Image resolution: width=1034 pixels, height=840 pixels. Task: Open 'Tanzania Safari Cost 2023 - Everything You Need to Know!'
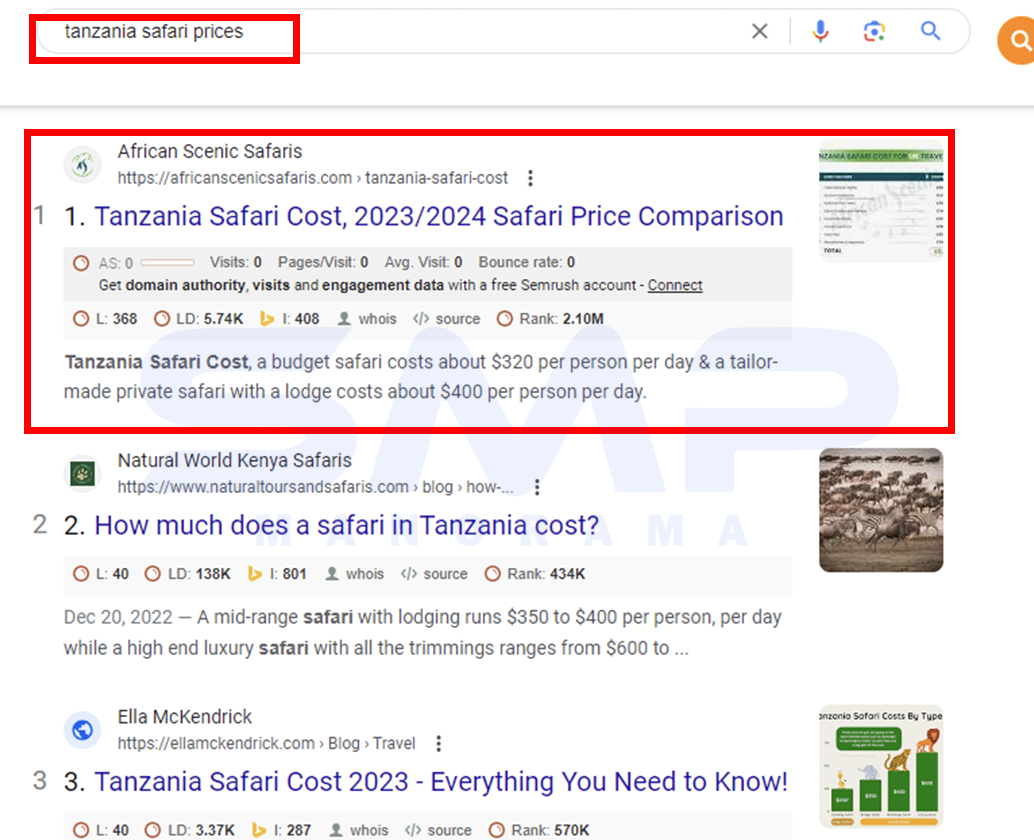[441, 782]
